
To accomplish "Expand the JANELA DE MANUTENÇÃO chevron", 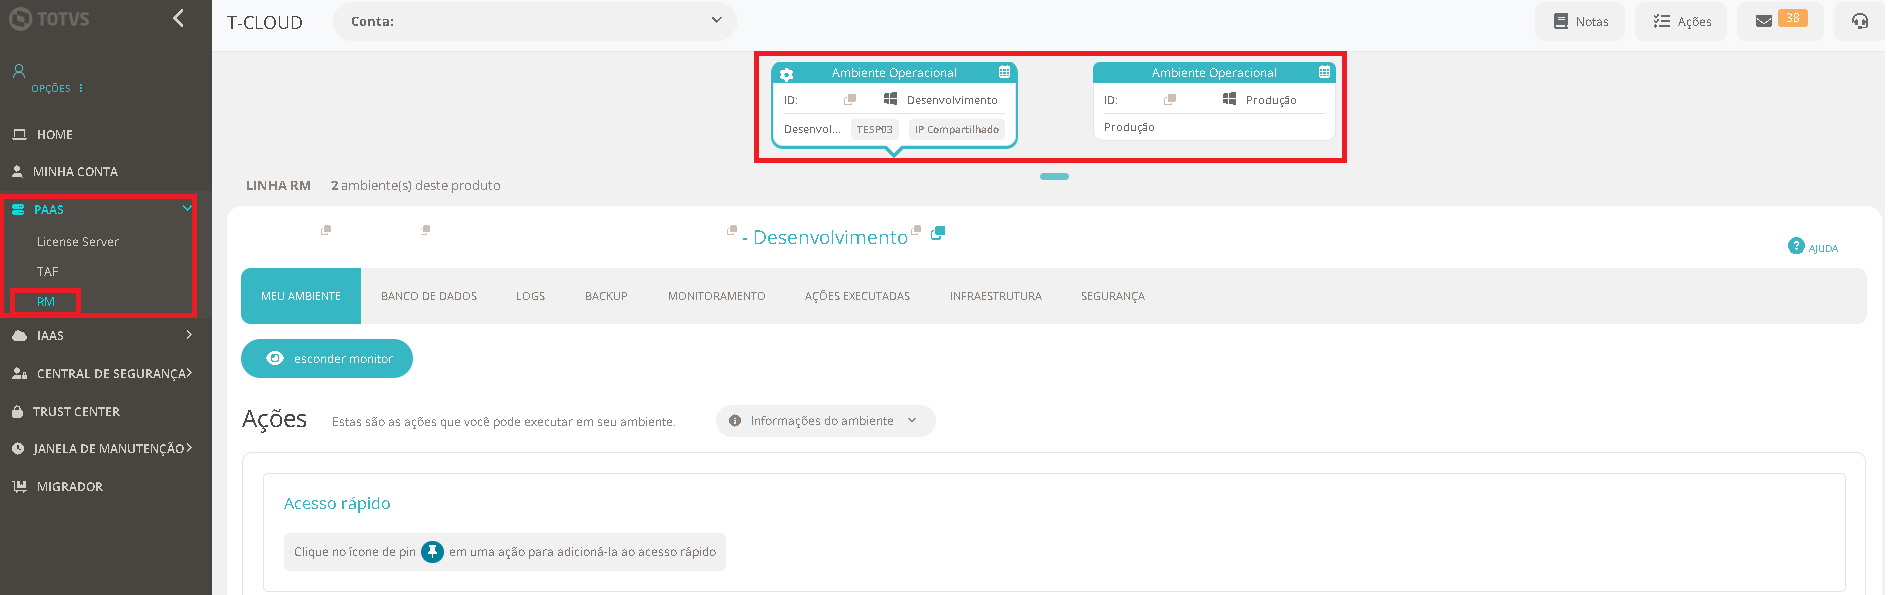I will pos(189,448).
